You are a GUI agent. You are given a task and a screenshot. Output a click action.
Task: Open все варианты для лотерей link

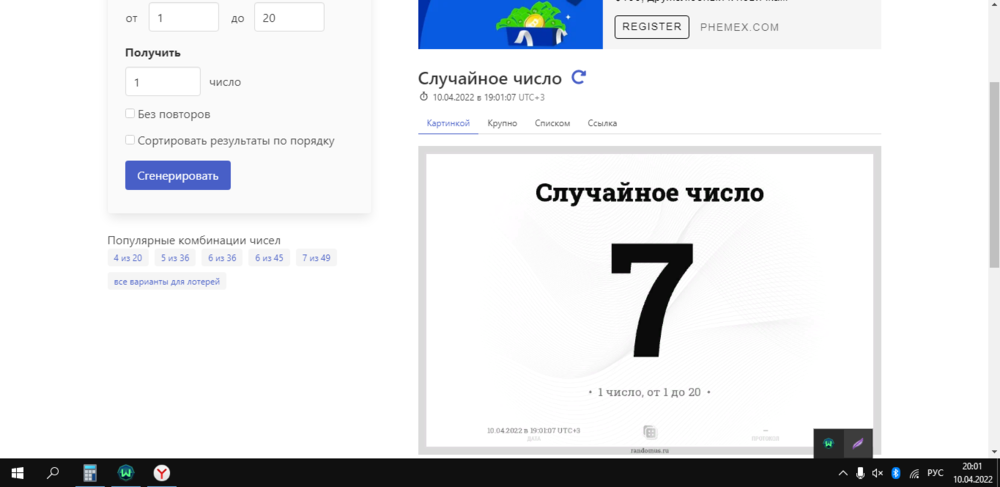(166, 281)
